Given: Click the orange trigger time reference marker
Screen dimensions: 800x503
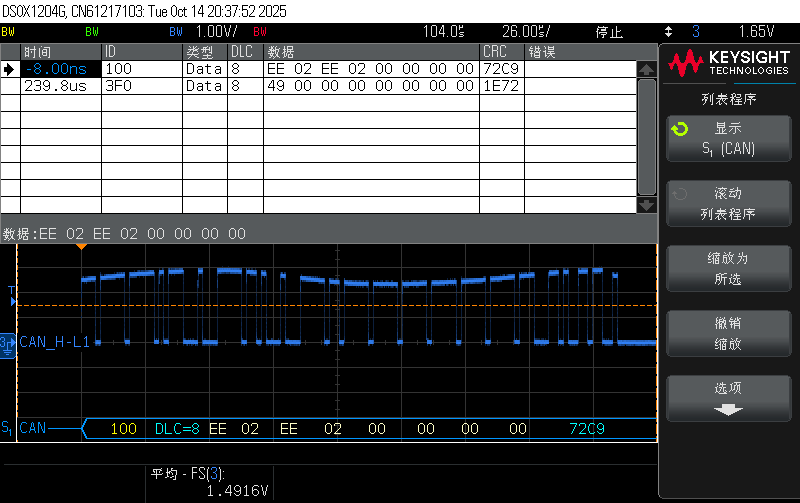Looking at the screenshot, I should (82, 247).
